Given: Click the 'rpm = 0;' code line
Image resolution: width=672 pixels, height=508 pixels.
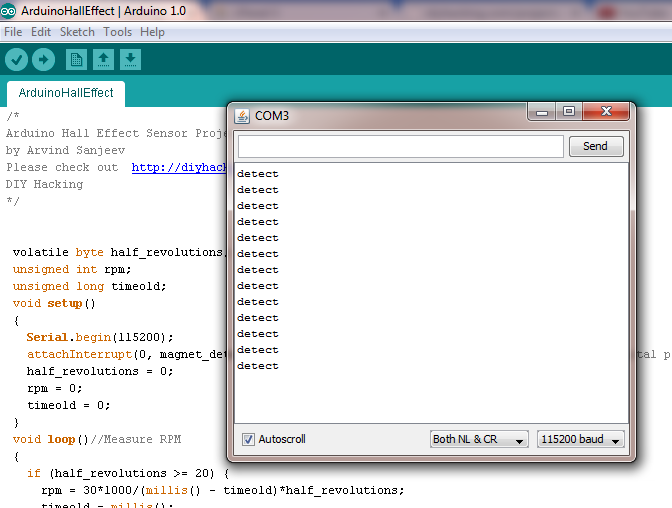Looking at the screenshot, I should point(54,388).
